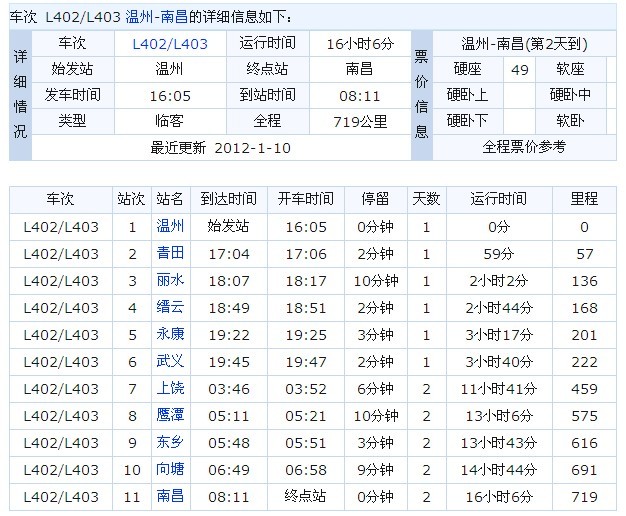626x516 pixels.
Task: Click the 硬座 price value 49
Action: pos(519,70)
